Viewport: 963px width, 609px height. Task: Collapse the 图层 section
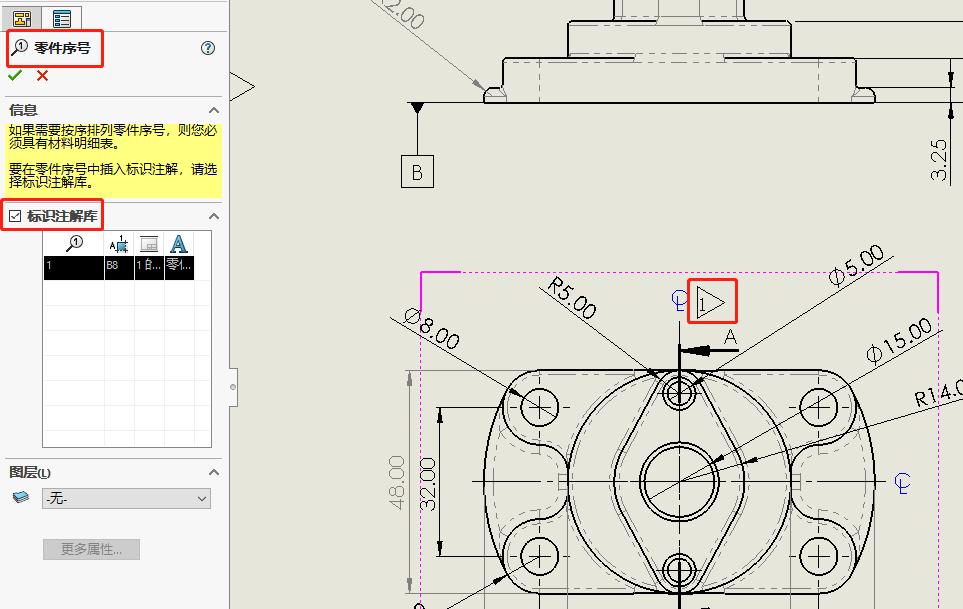click(214, 472)
